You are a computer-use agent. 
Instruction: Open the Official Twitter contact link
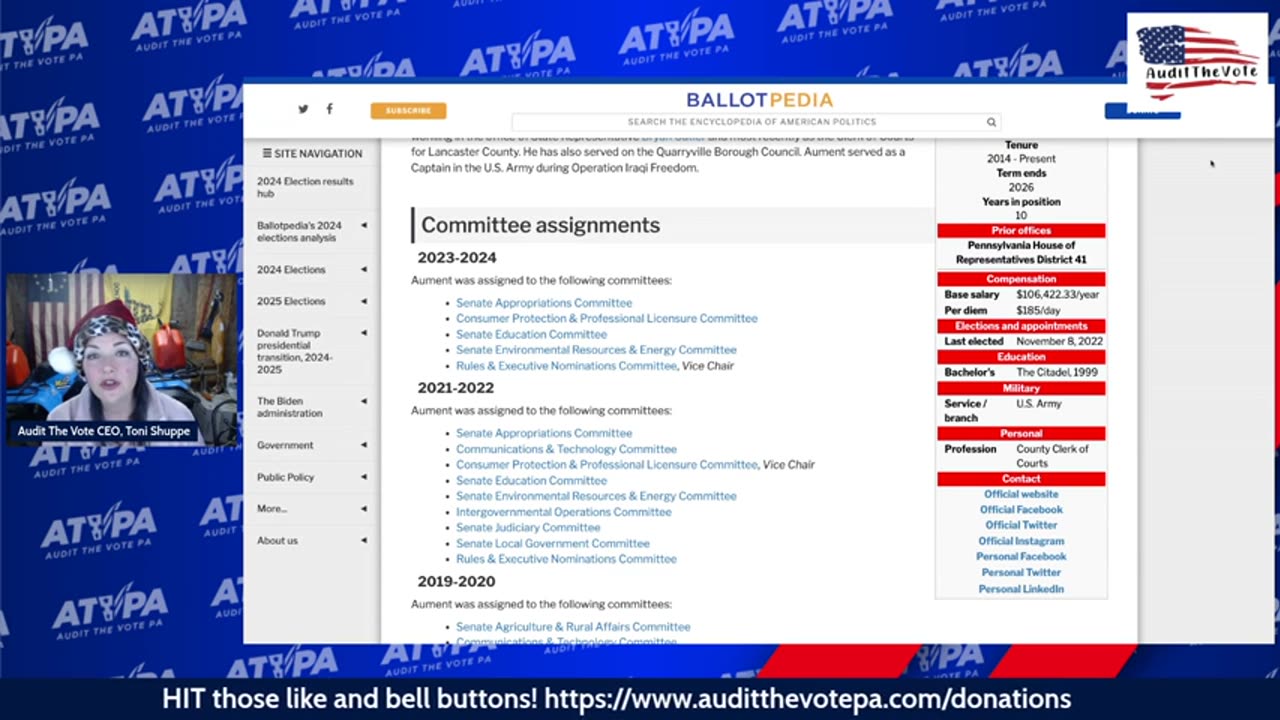click(x=1021, y=525)
